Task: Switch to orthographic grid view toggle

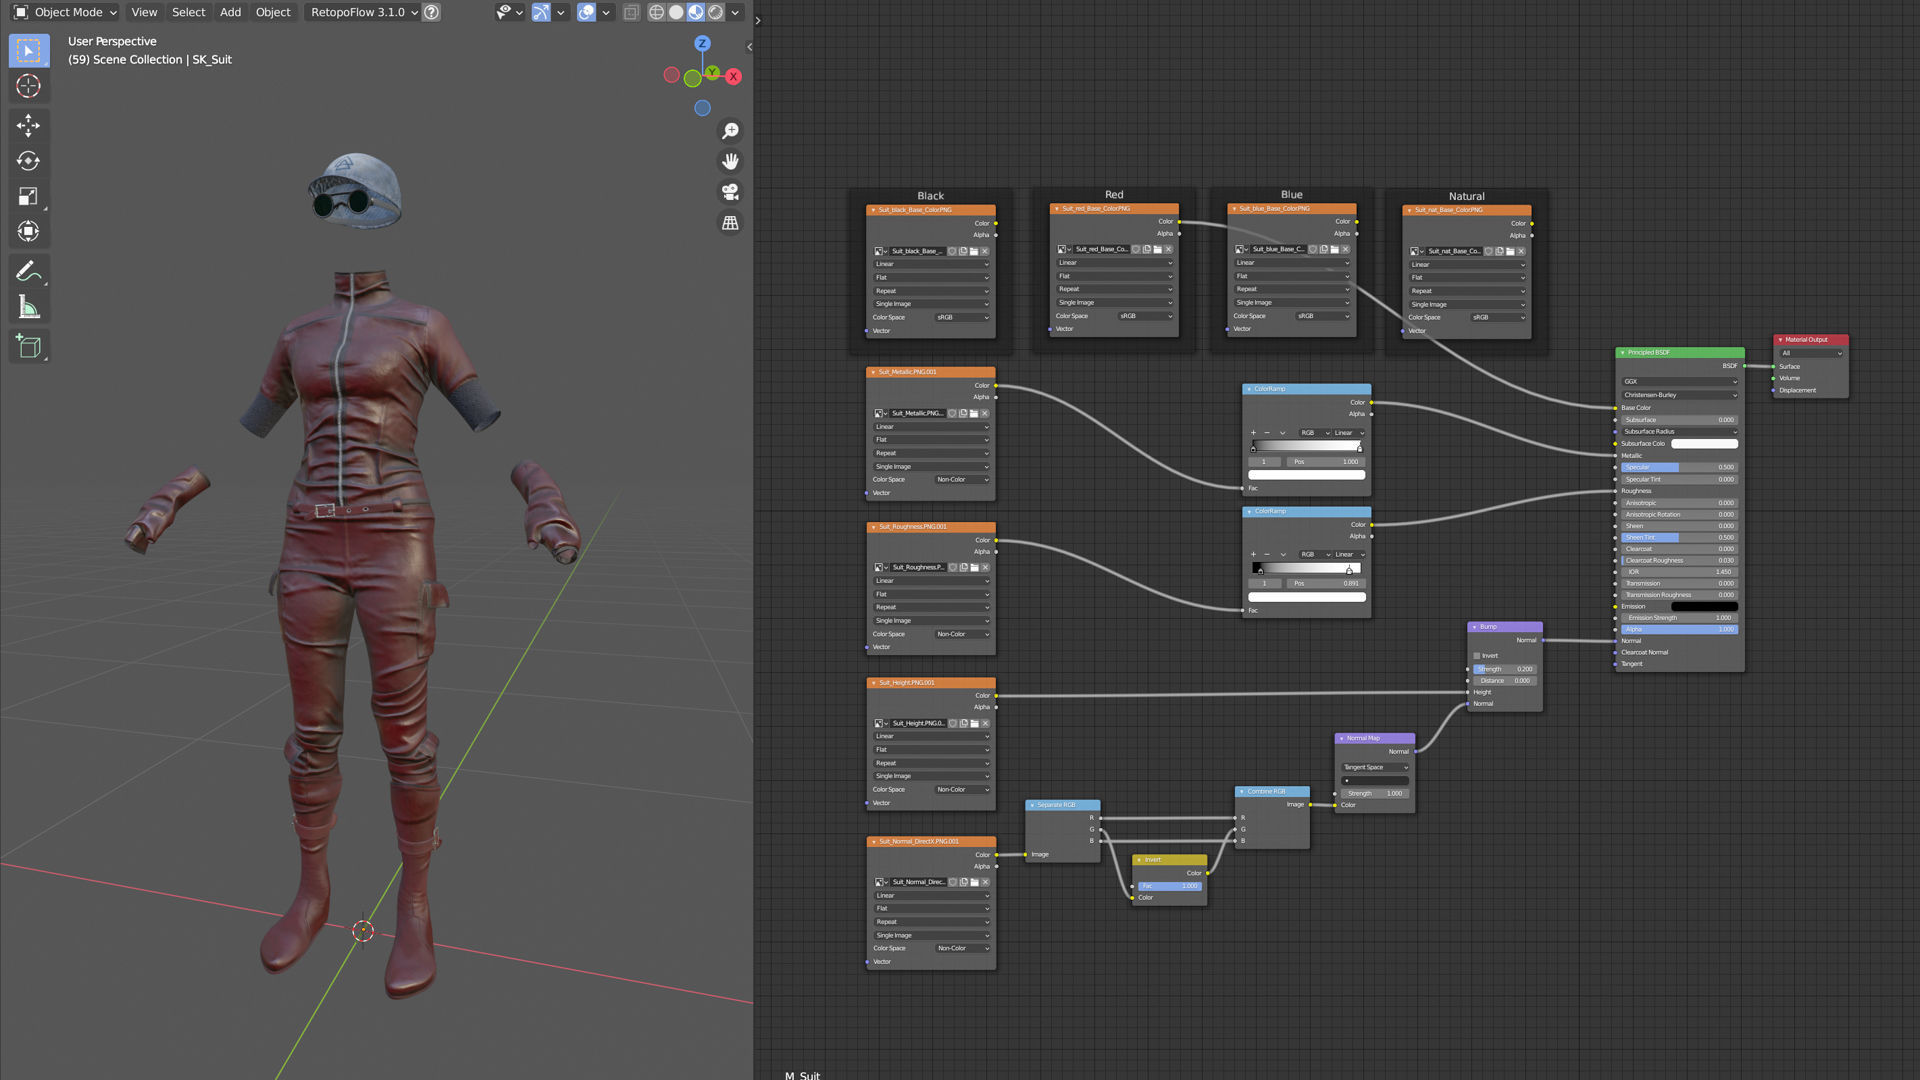Action: click(730, 223)
